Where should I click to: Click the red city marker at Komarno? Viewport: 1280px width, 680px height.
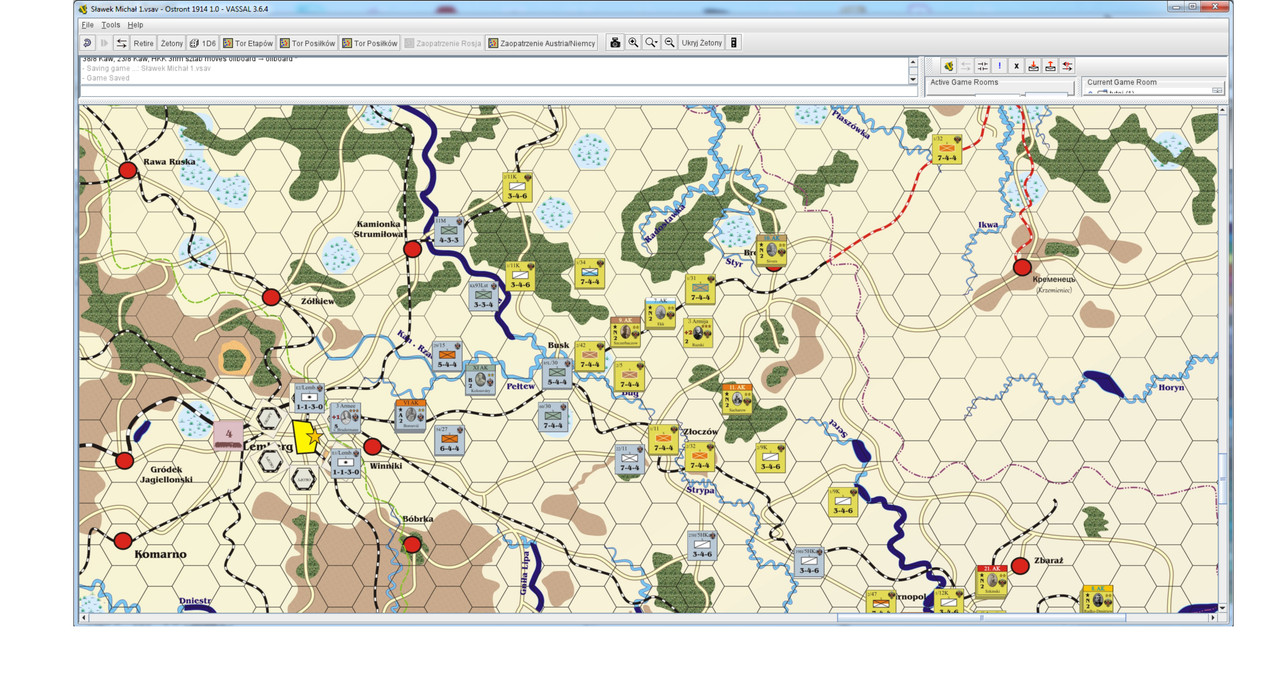point(122,541)
